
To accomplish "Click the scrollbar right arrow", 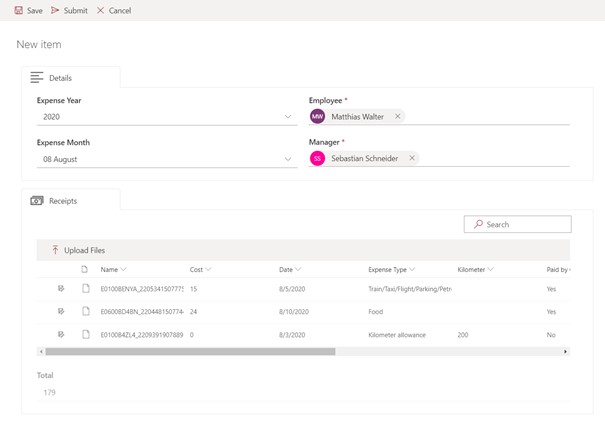I will (x=565, y=352).
